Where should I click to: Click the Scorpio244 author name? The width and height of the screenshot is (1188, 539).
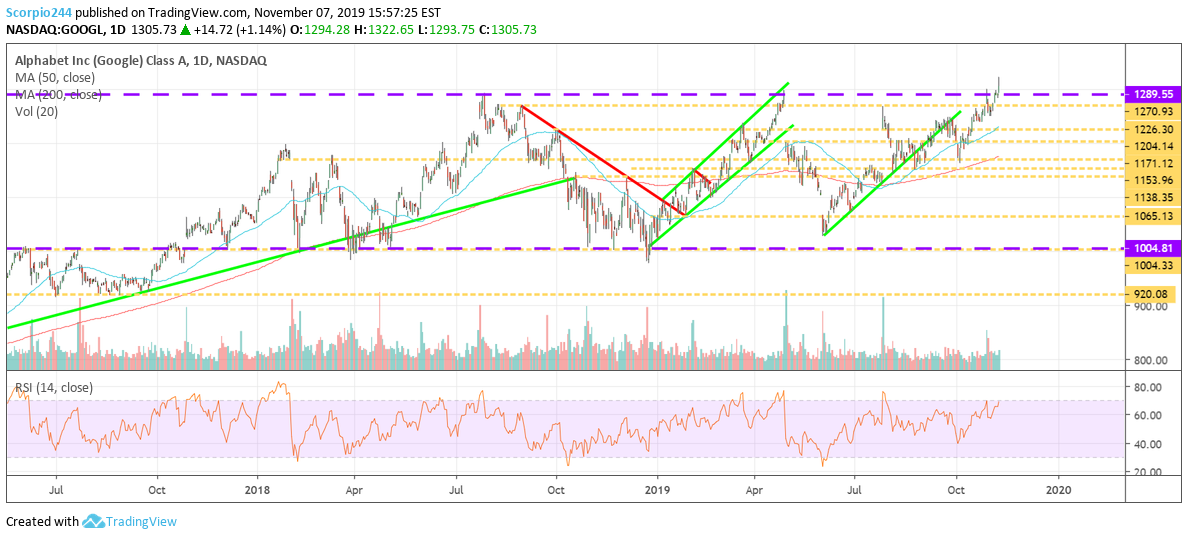39,14
